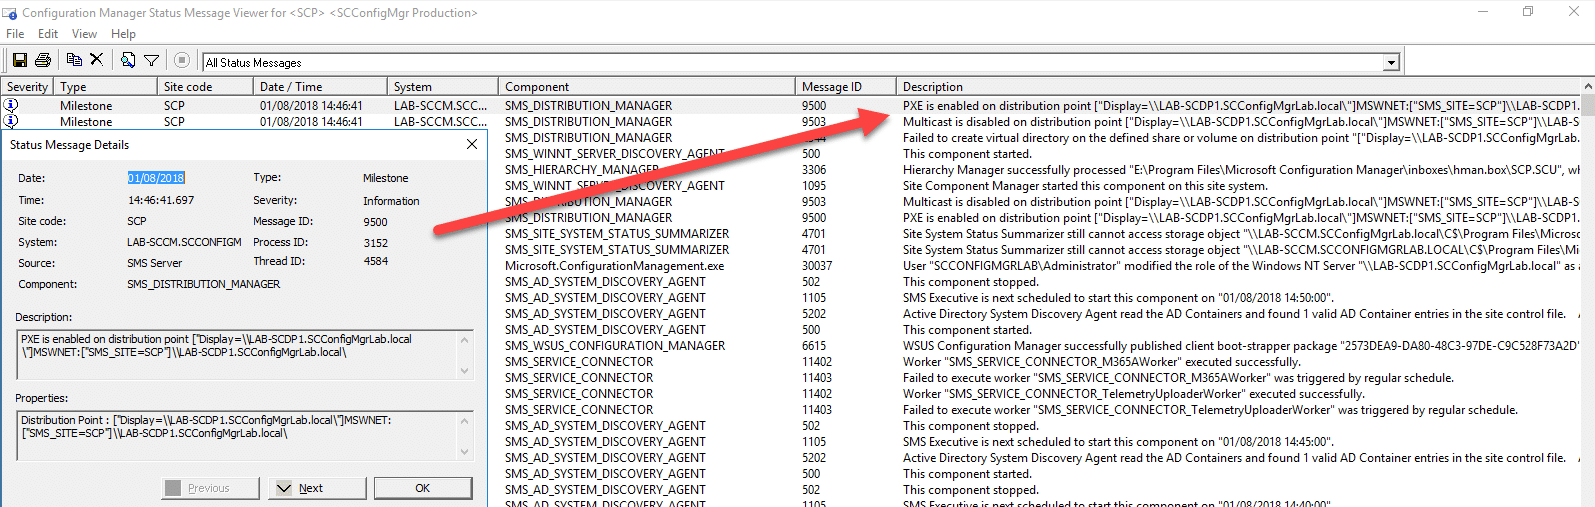Click Message ID 6615 cell
1595x507 pixels.
click(x=814, y=346)
